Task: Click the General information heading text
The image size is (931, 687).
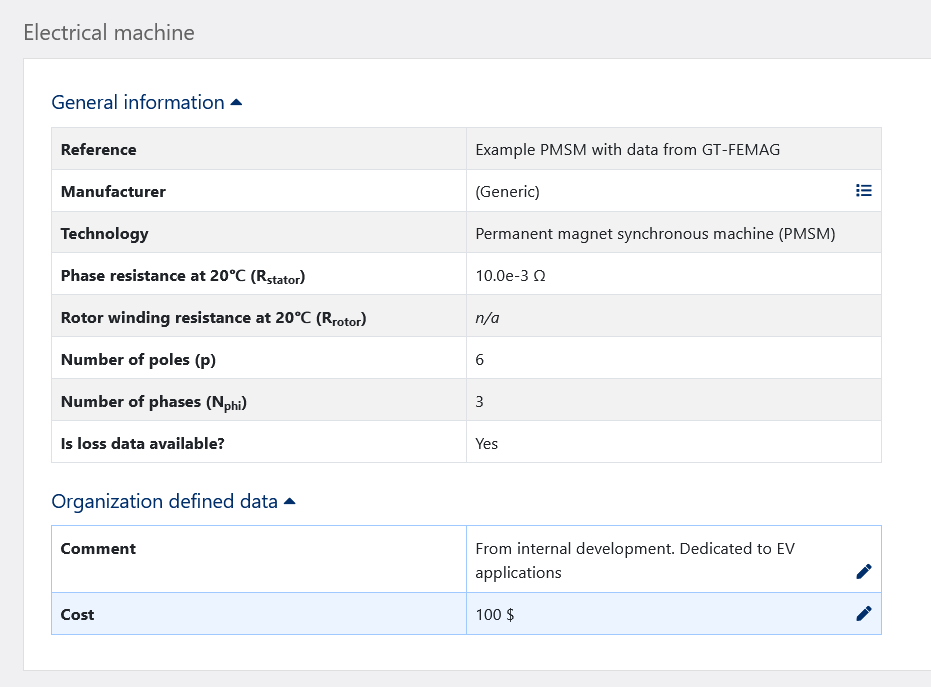Action: pos(138,102)
